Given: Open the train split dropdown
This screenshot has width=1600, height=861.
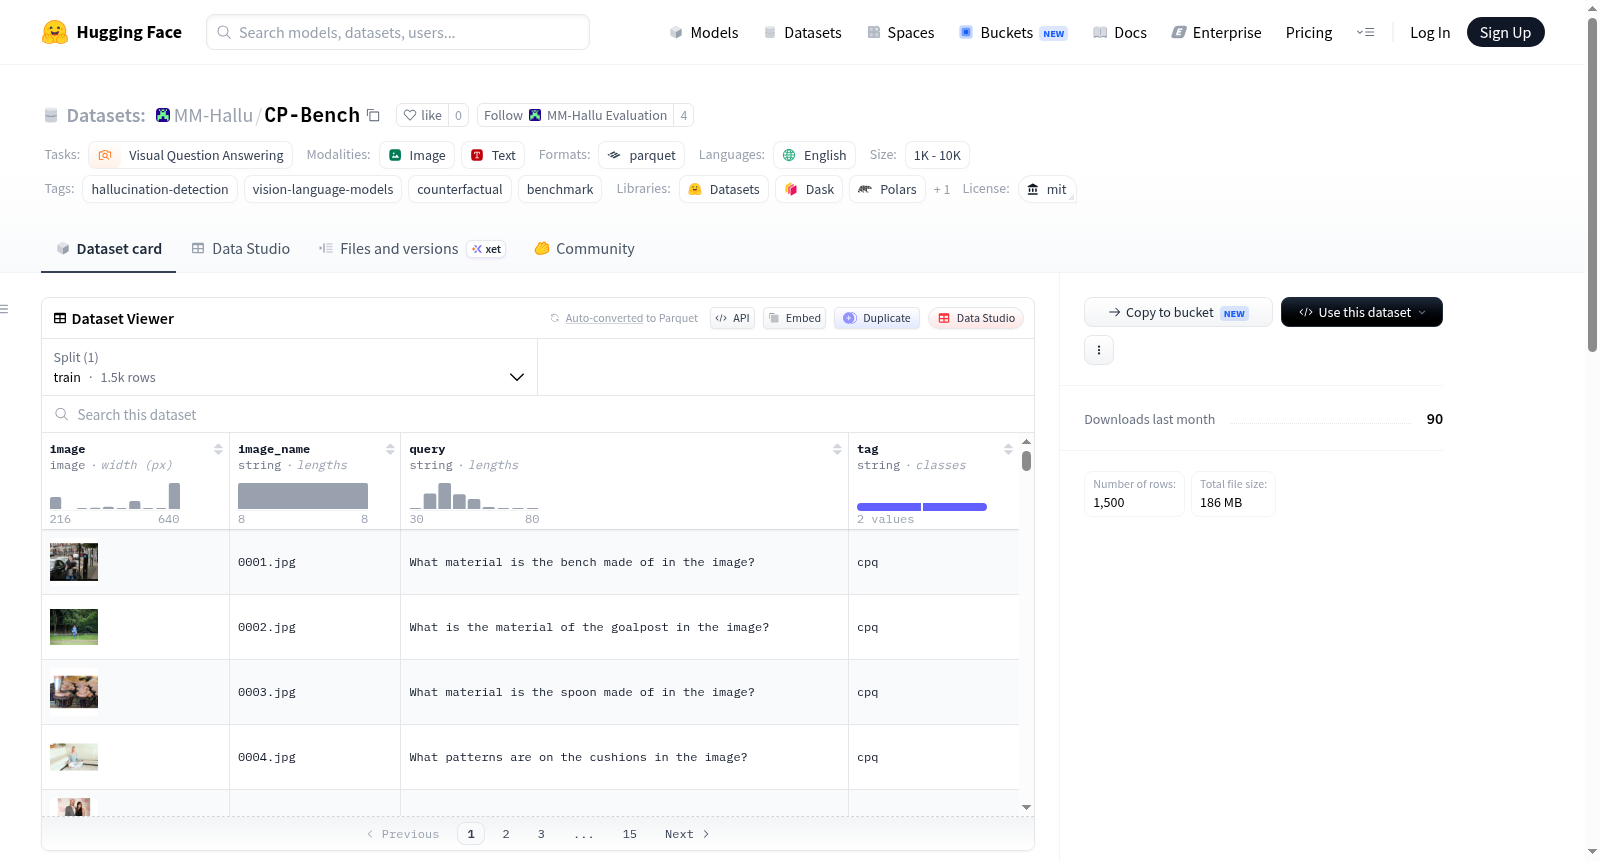Looking at the screenshot, I should coord(289,367).
